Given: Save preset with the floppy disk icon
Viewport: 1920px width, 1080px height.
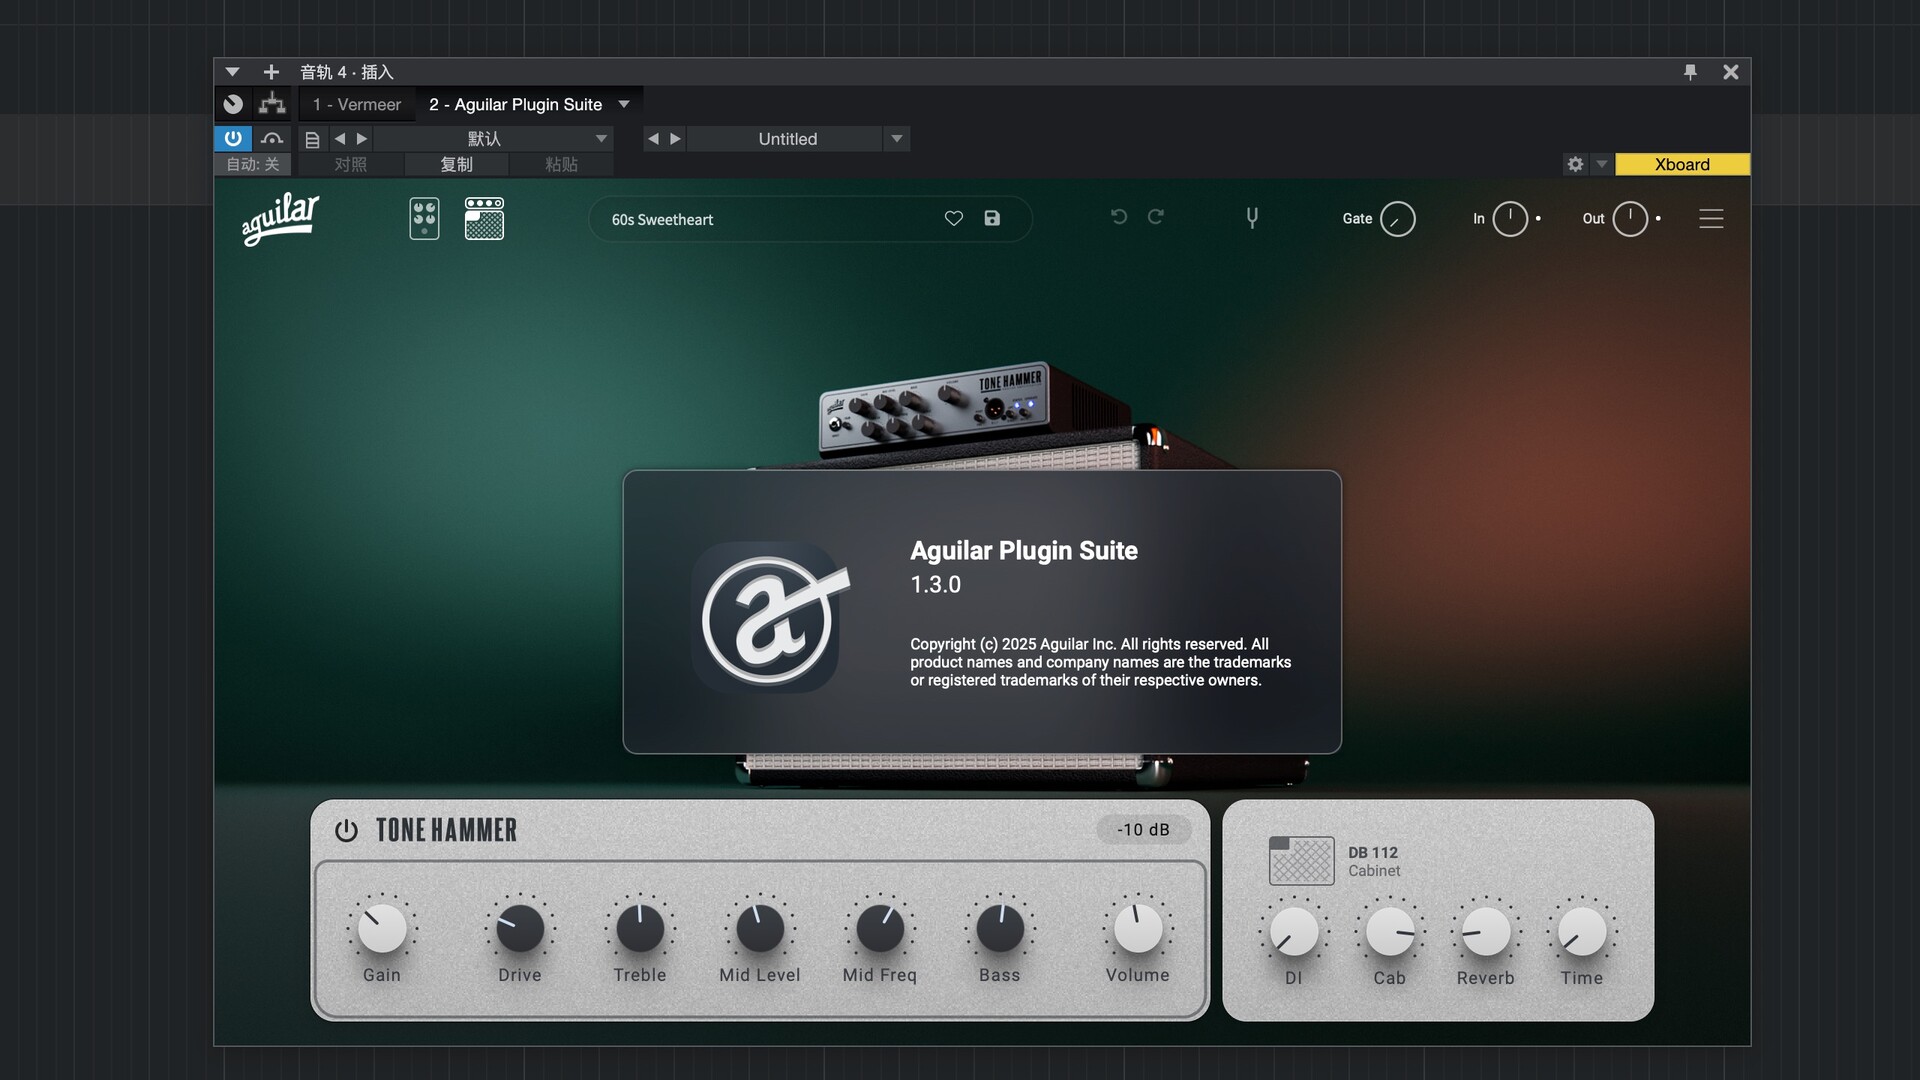Looking at the screenshot, I should tap(992, 219).
